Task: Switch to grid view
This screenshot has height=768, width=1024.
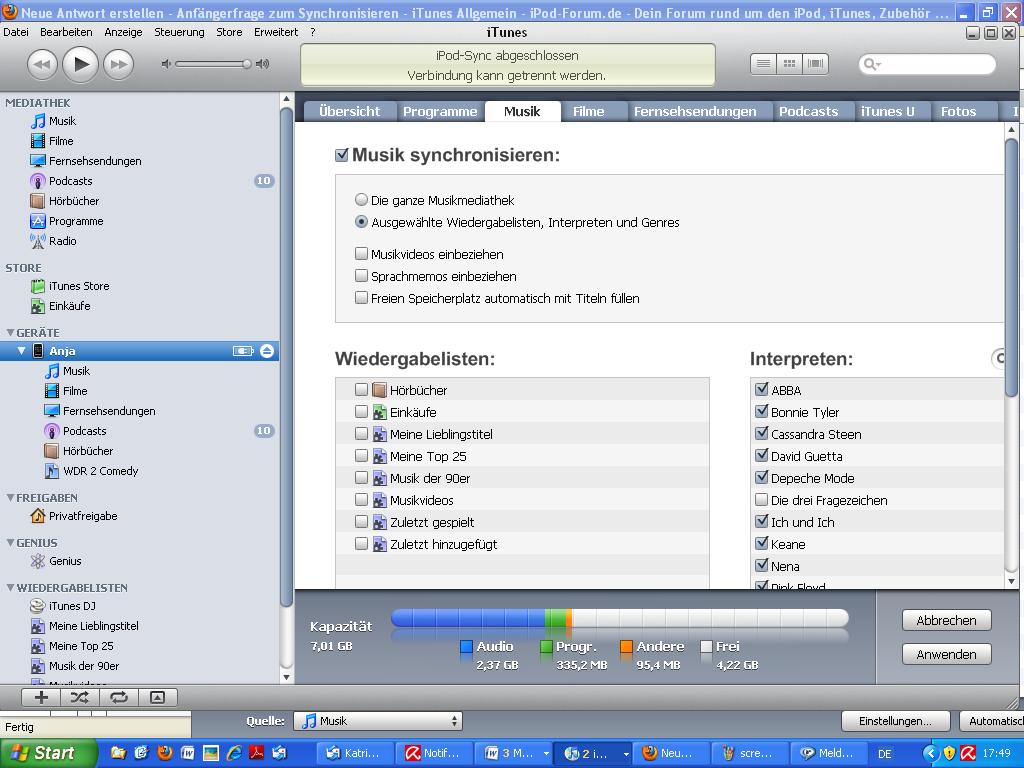Action: 789,63
